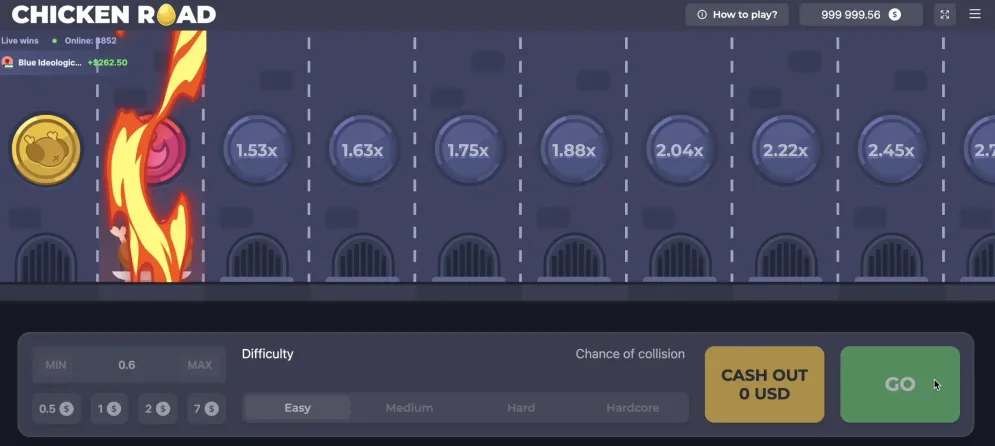Choose the 7 dollar bet preset
Screen dimensions: 995x446
pyautogui.click(x=206, y=409)
